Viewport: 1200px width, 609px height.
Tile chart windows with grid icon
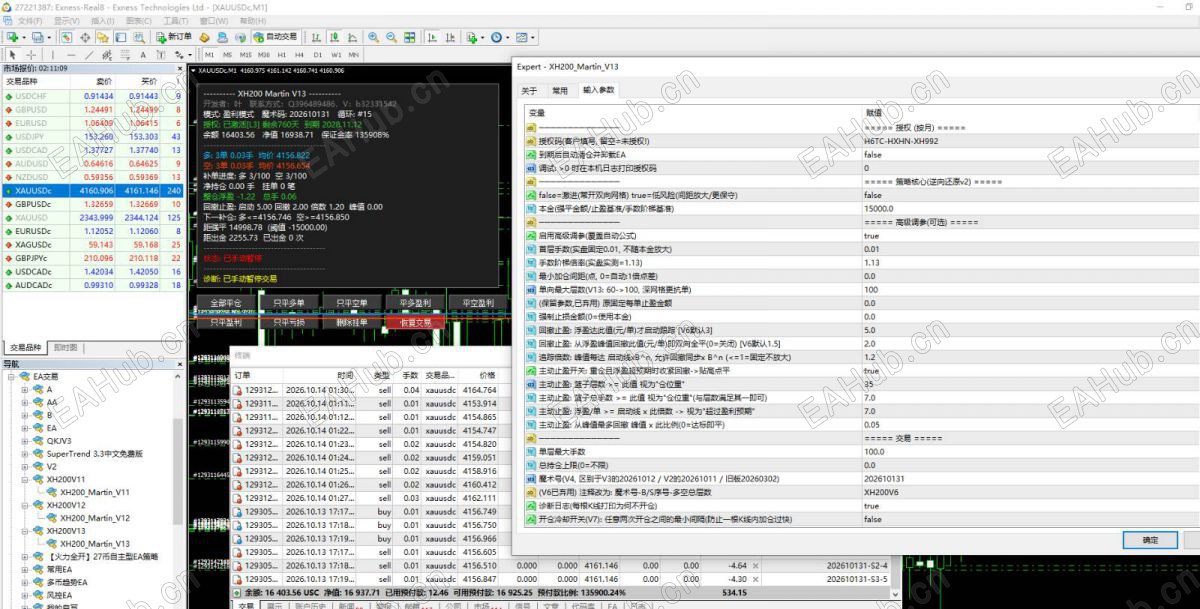[x=409, y=37]
